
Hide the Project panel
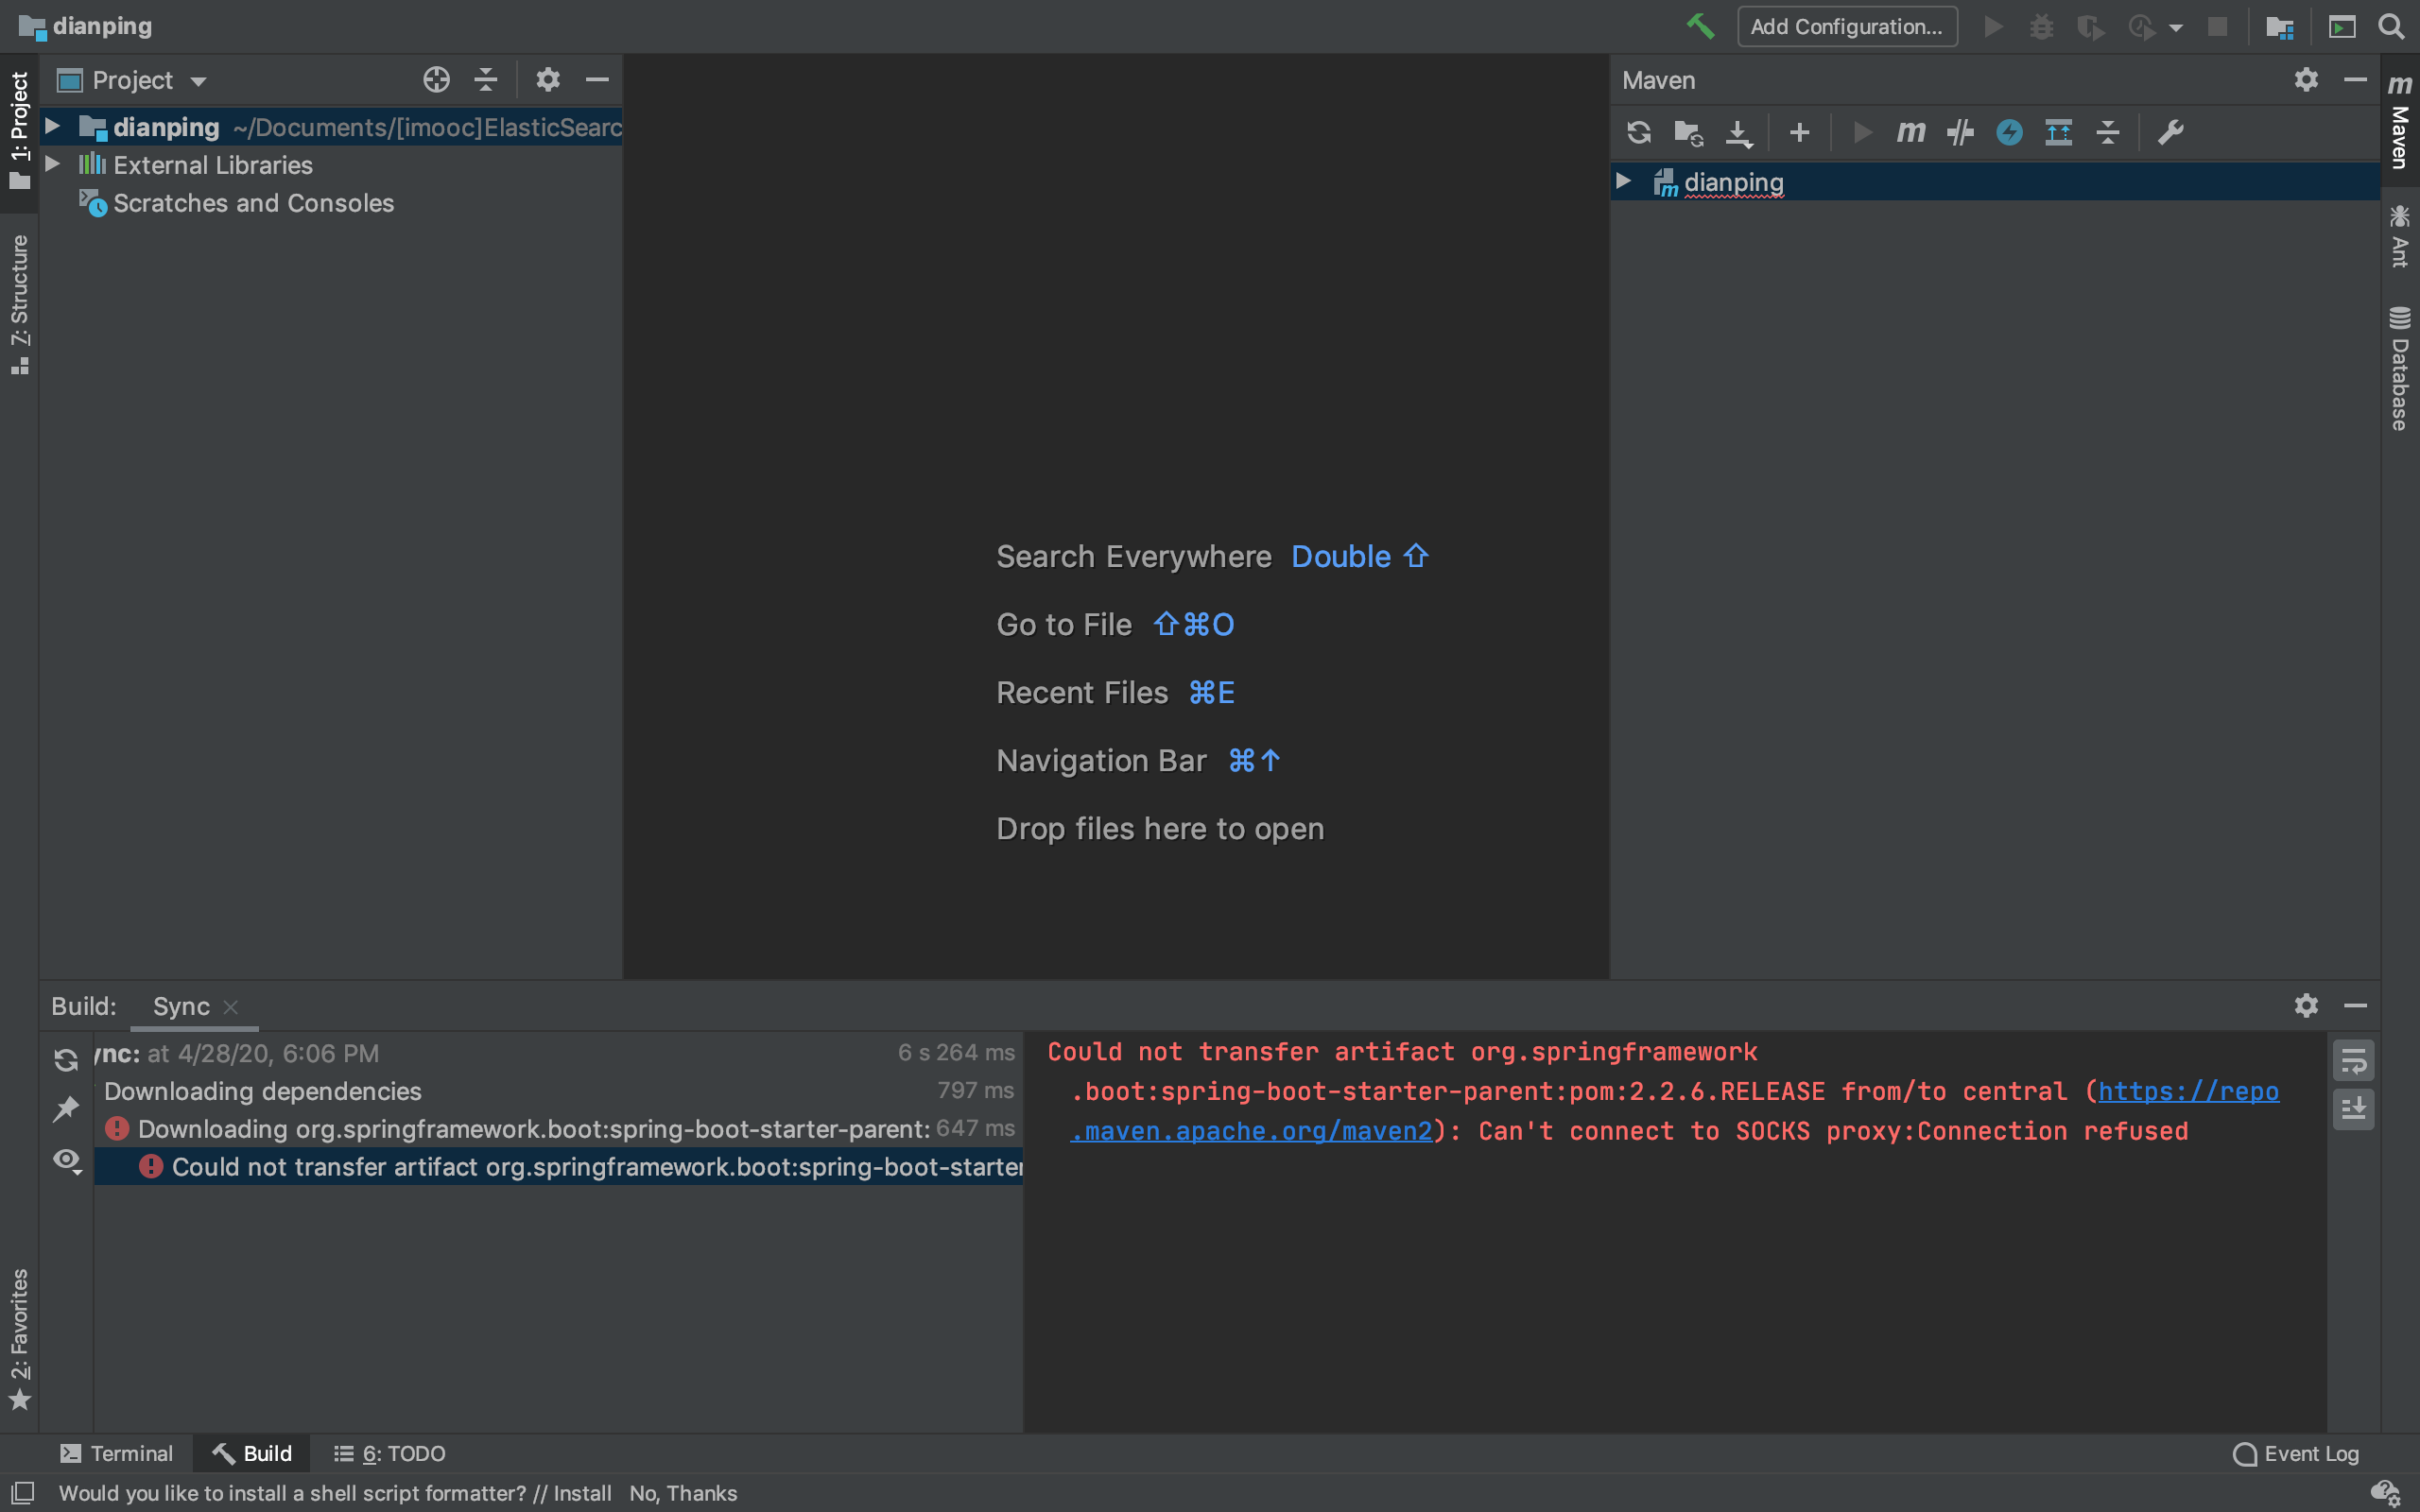click(x=597, y=80)
